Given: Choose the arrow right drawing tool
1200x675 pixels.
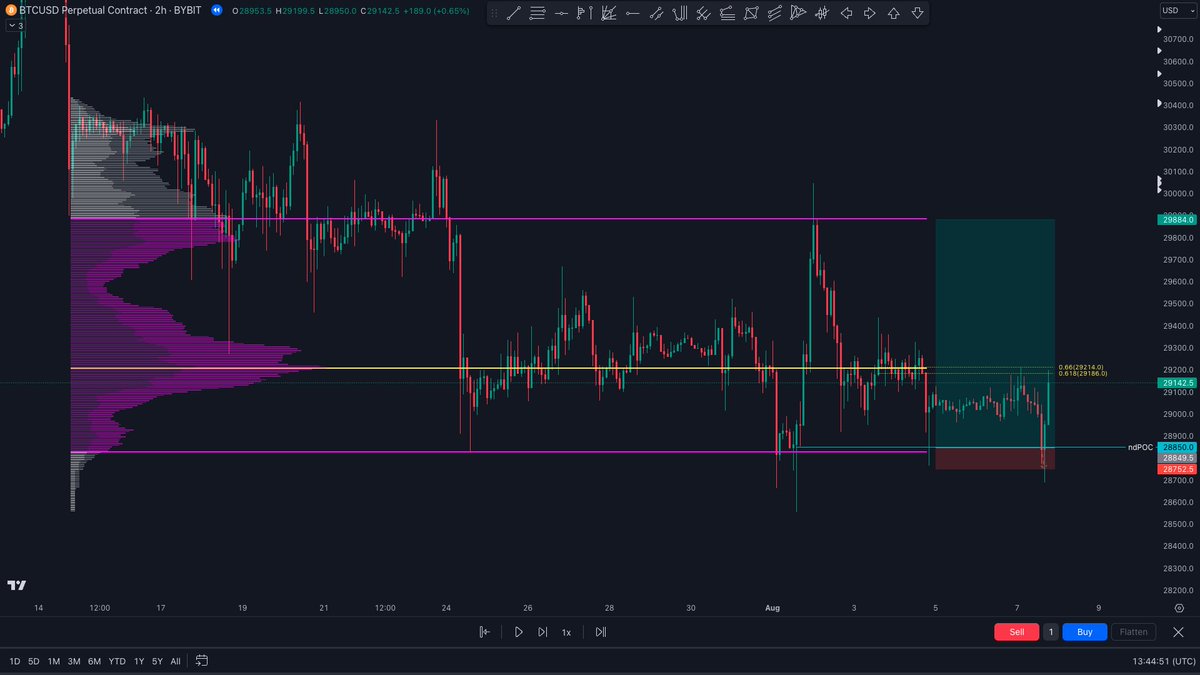Looking at the screenshot, I should coord(870,14).
